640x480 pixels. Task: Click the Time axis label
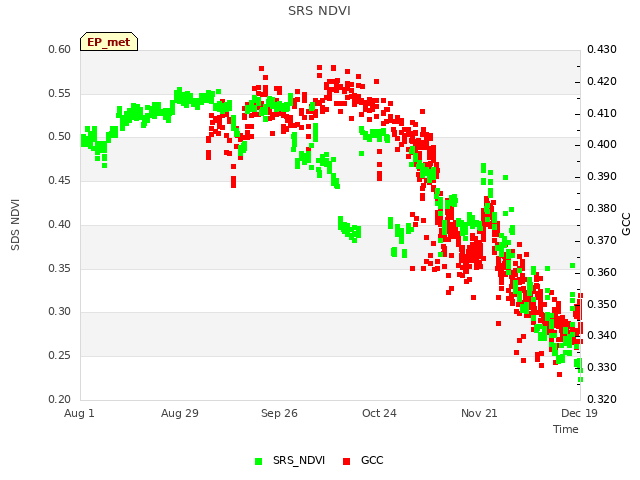pos(566,429)
